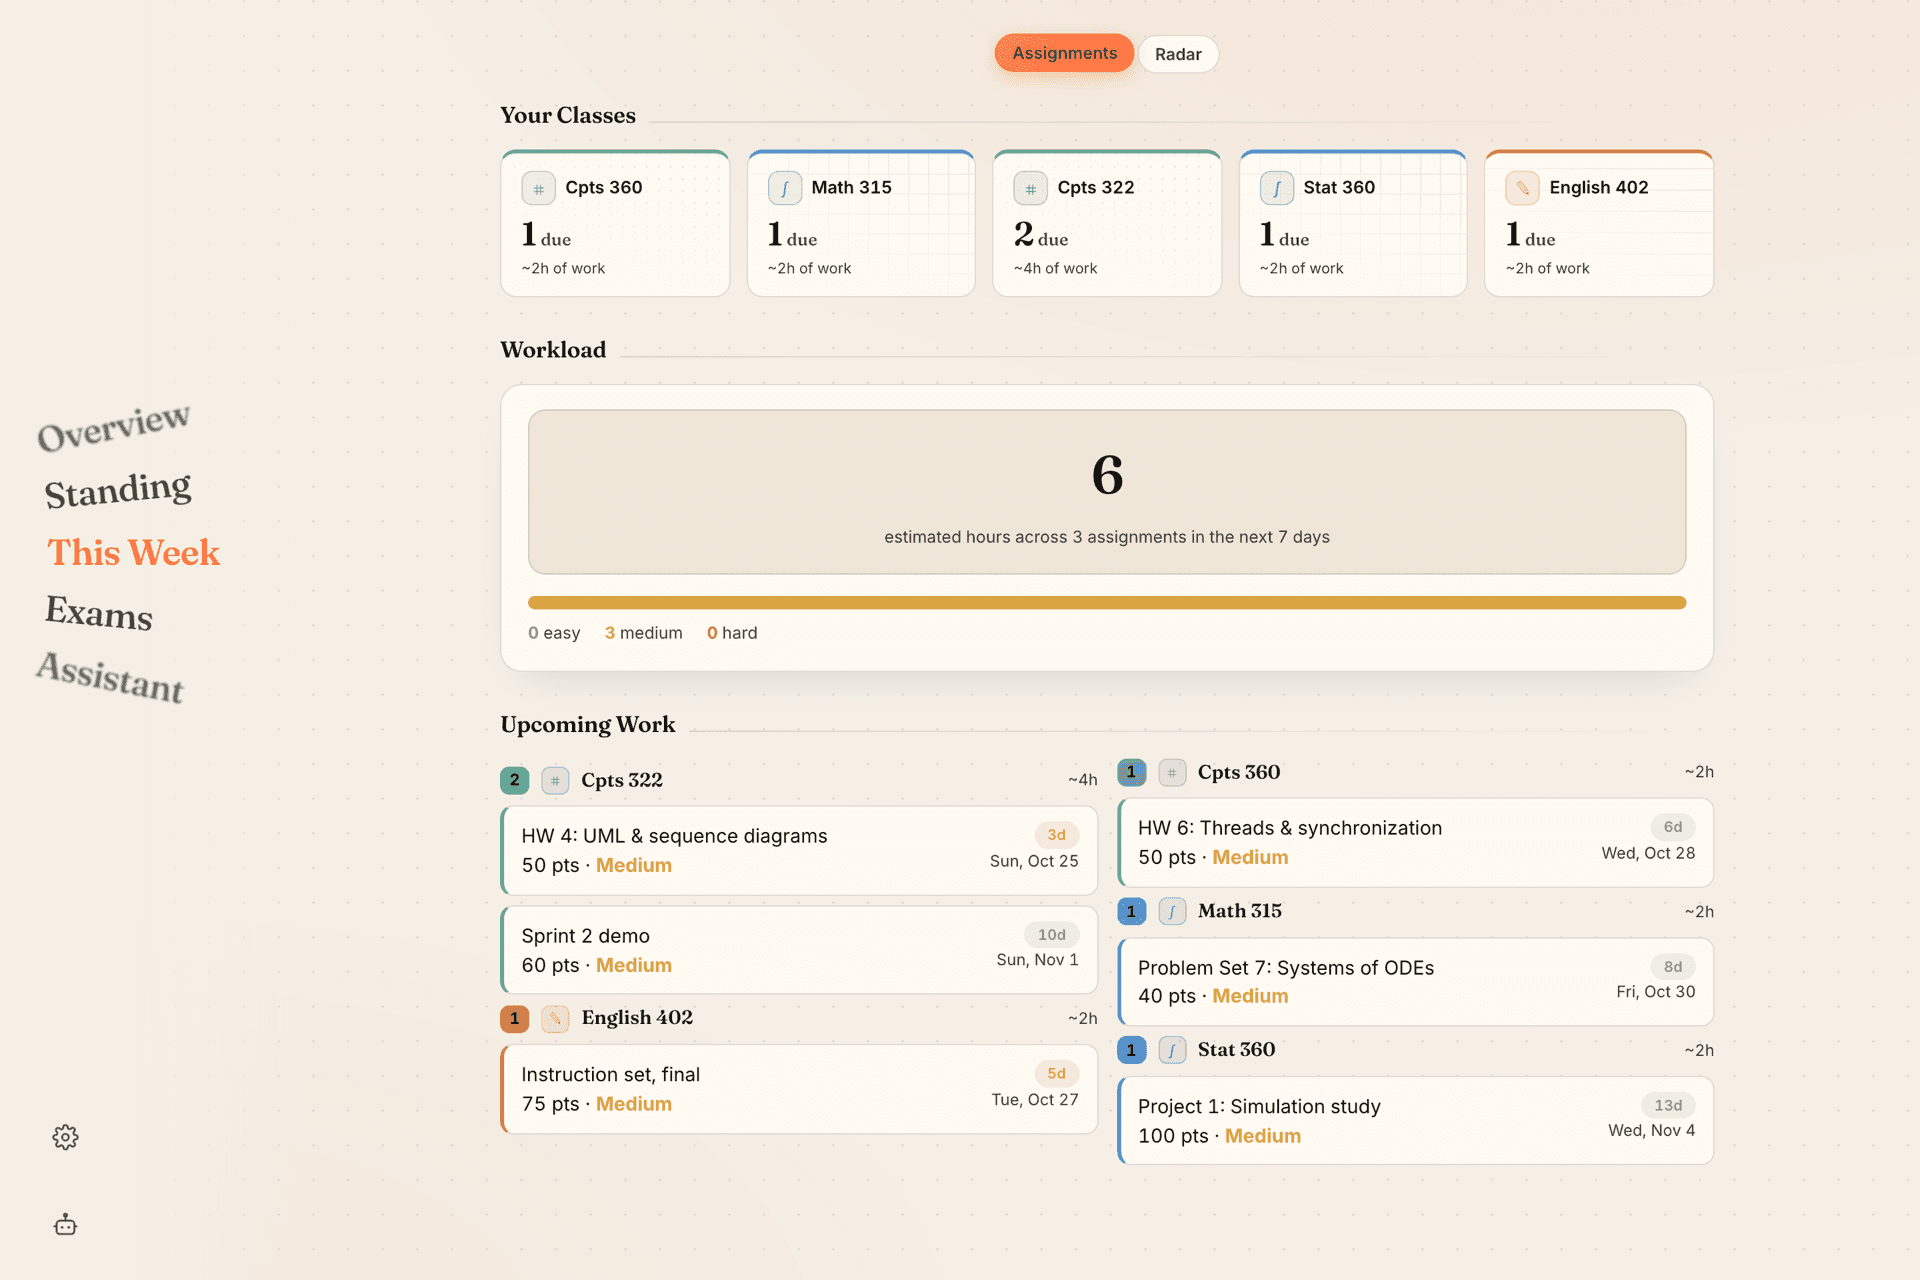Click the '3 medium' workload label
Screen dimensions: 1920x1280
coord(643,633)
